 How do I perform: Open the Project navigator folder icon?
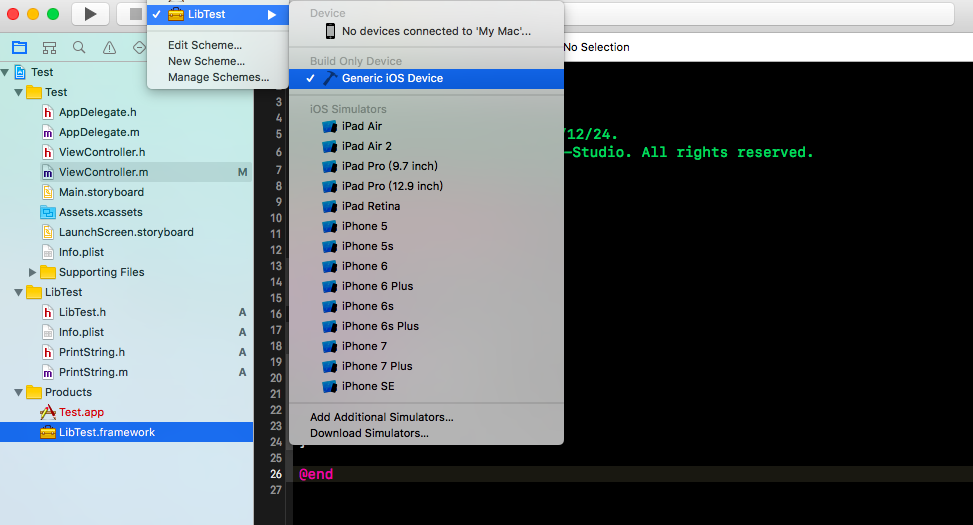click(x=20, y=47)
